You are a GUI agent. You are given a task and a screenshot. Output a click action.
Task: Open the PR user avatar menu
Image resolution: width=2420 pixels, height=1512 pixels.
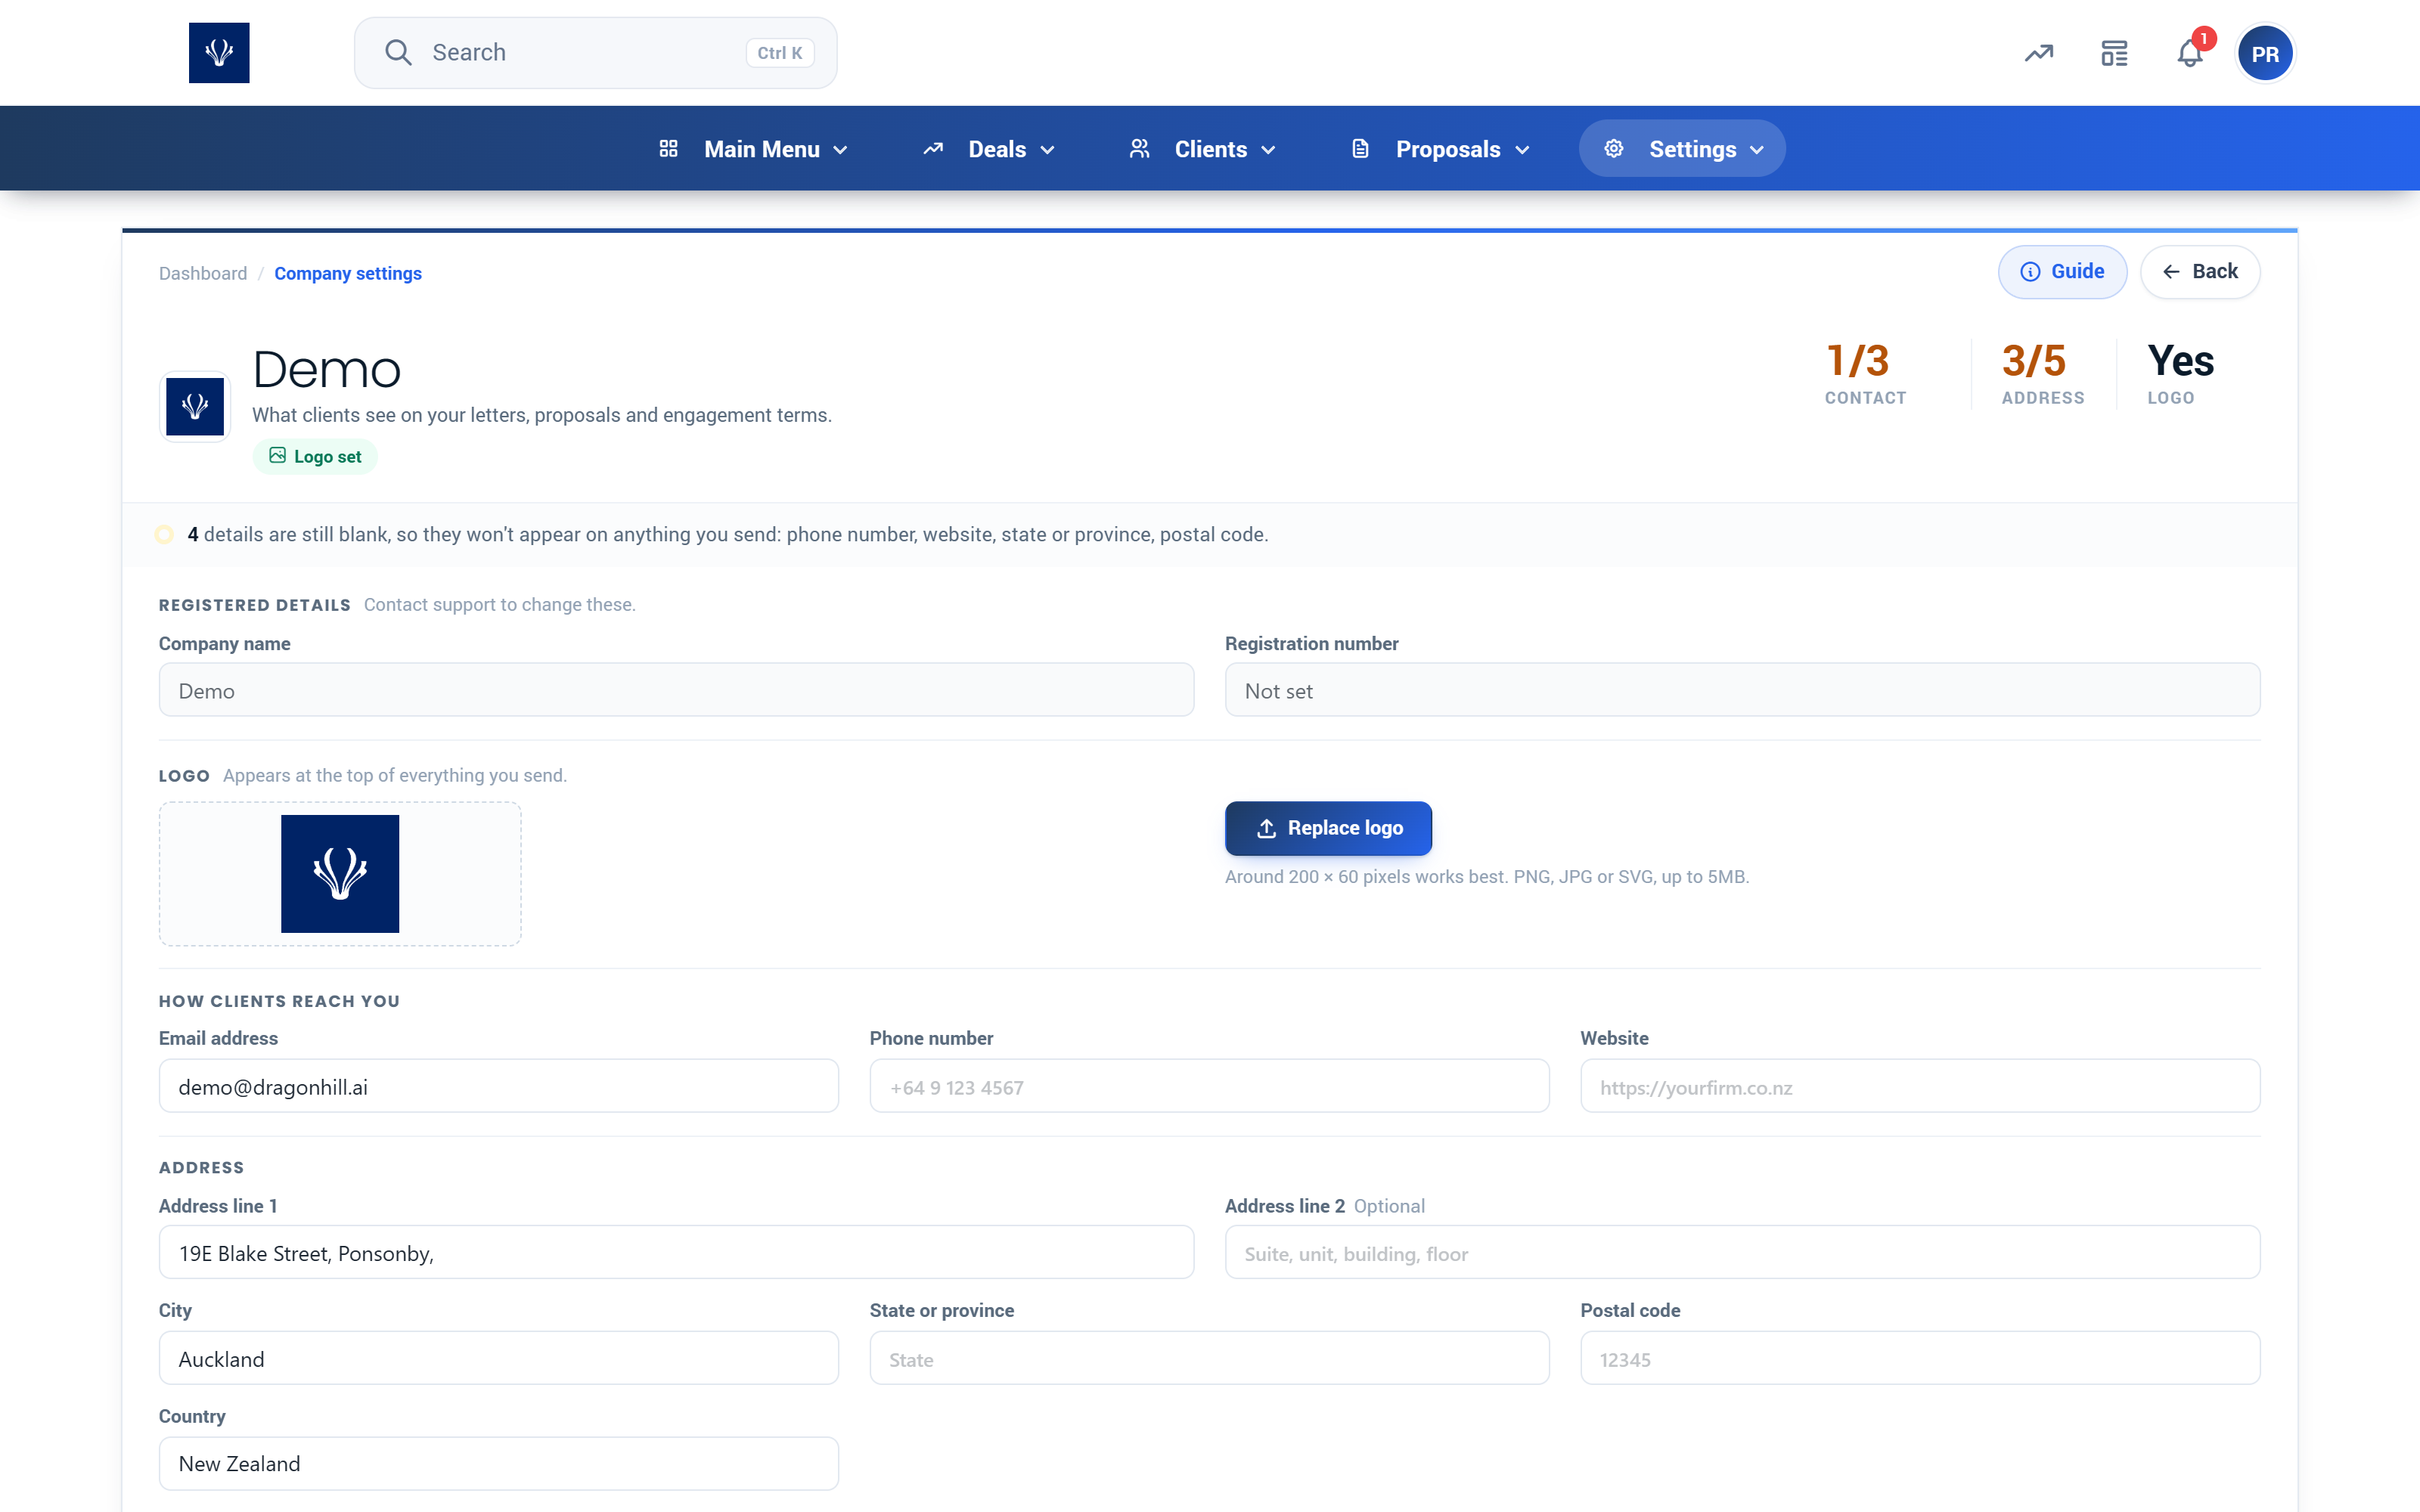2265,54
